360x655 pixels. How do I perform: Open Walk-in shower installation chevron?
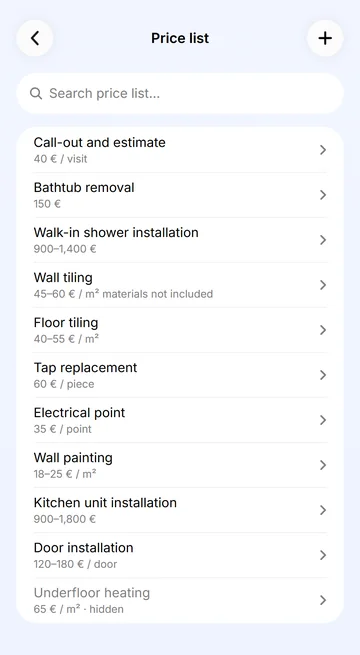(323, 240)
